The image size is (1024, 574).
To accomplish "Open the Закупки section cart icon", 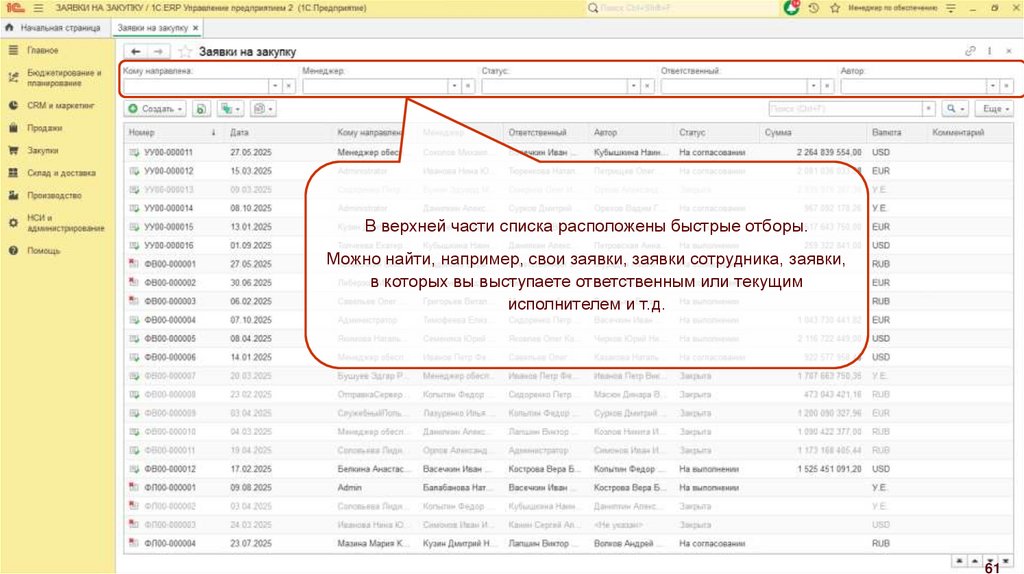I will pos(13,150).
